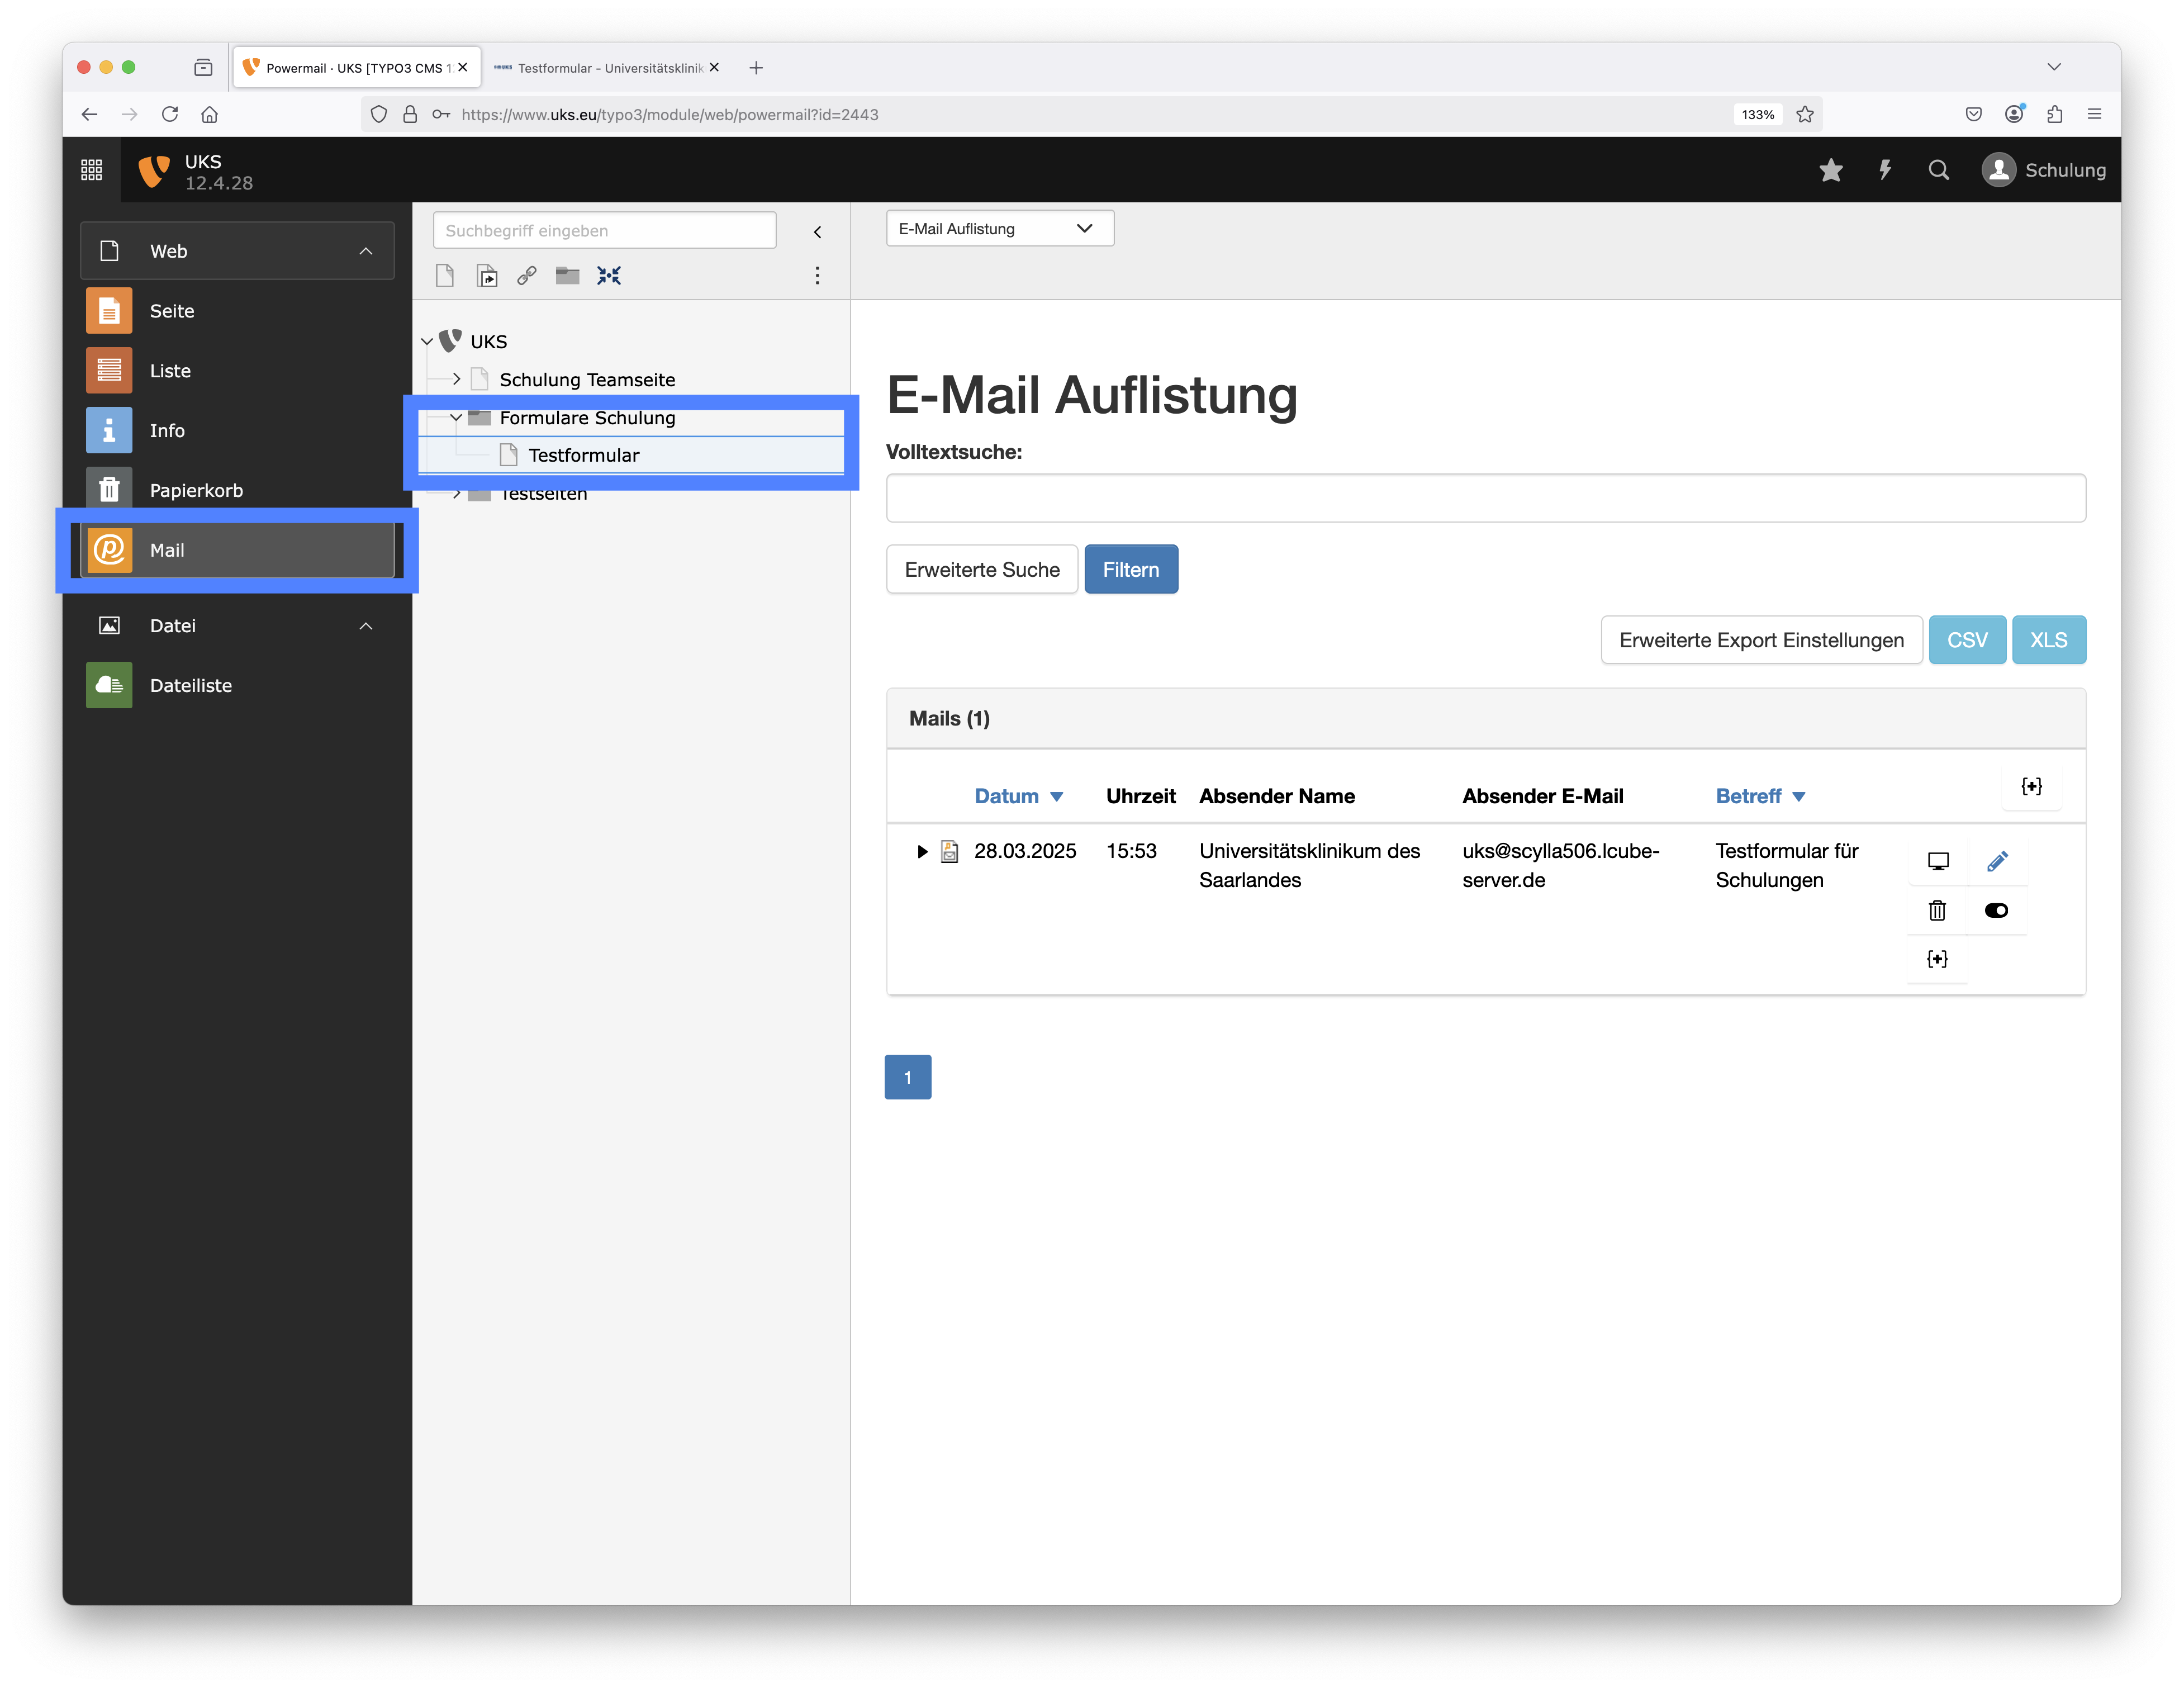Click the link page icon in the tree toolbar

(x=527, y=276)
